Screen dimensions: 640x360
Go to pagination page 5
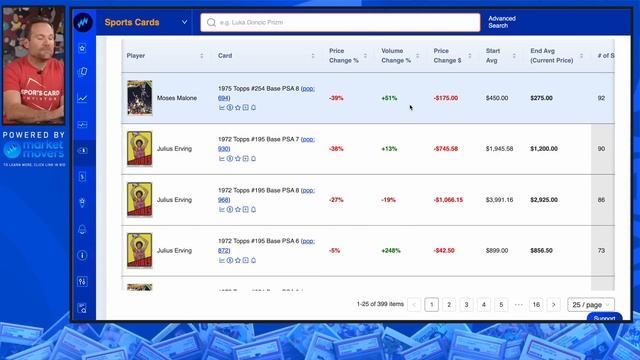pyautogui.click(x=501, y=305)
